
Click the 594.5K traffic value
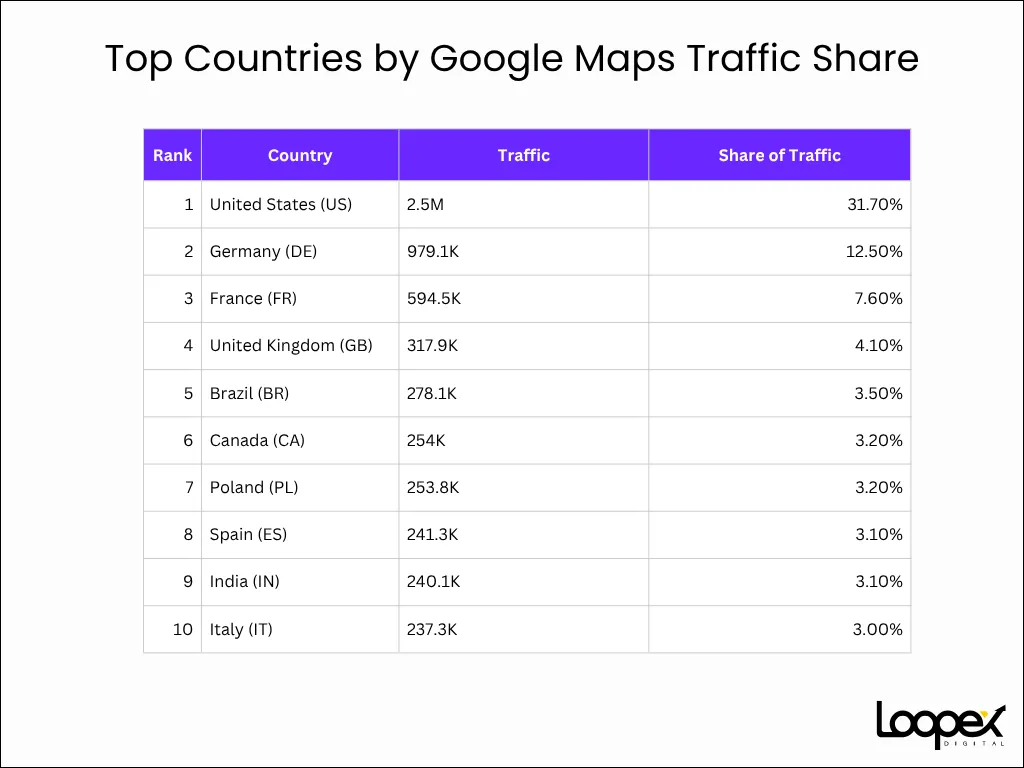[x=434, y=298]
